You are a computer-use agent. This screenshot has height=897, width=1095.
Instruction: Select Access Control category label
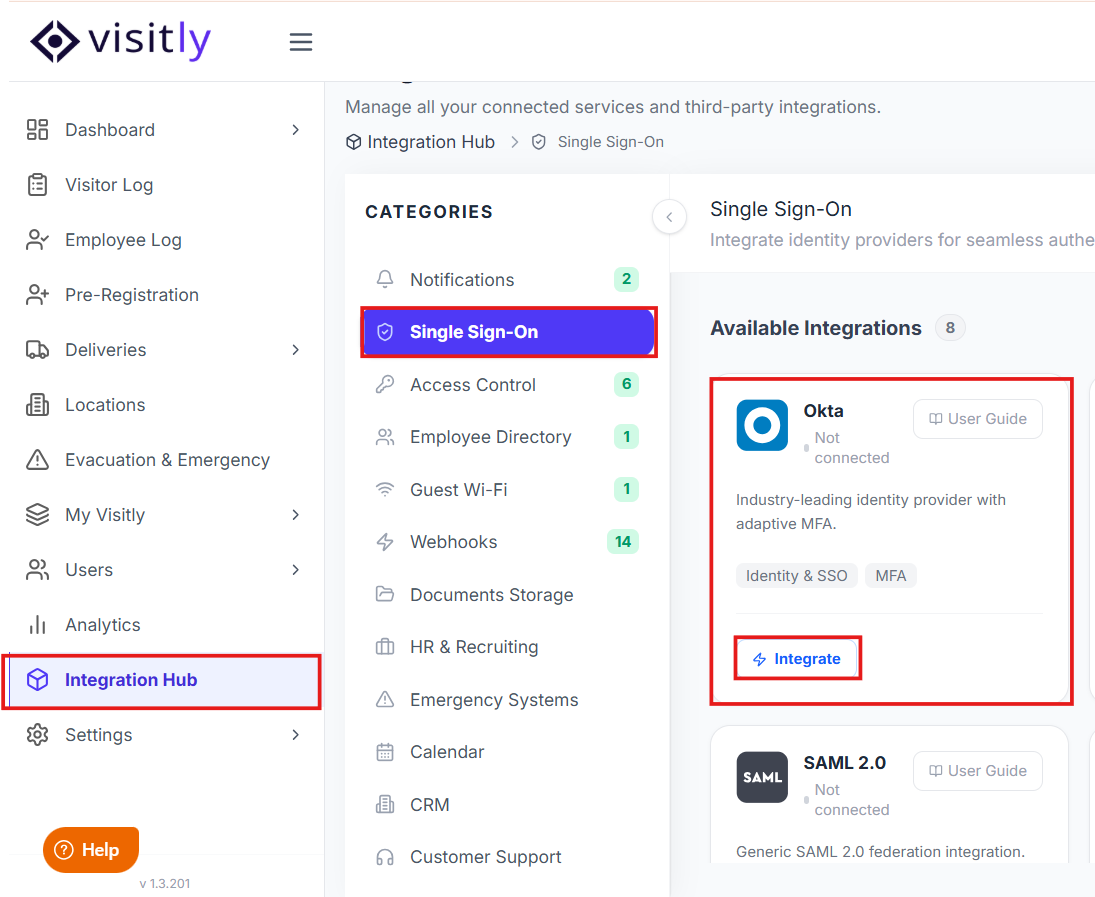click(x=473, y=385)
